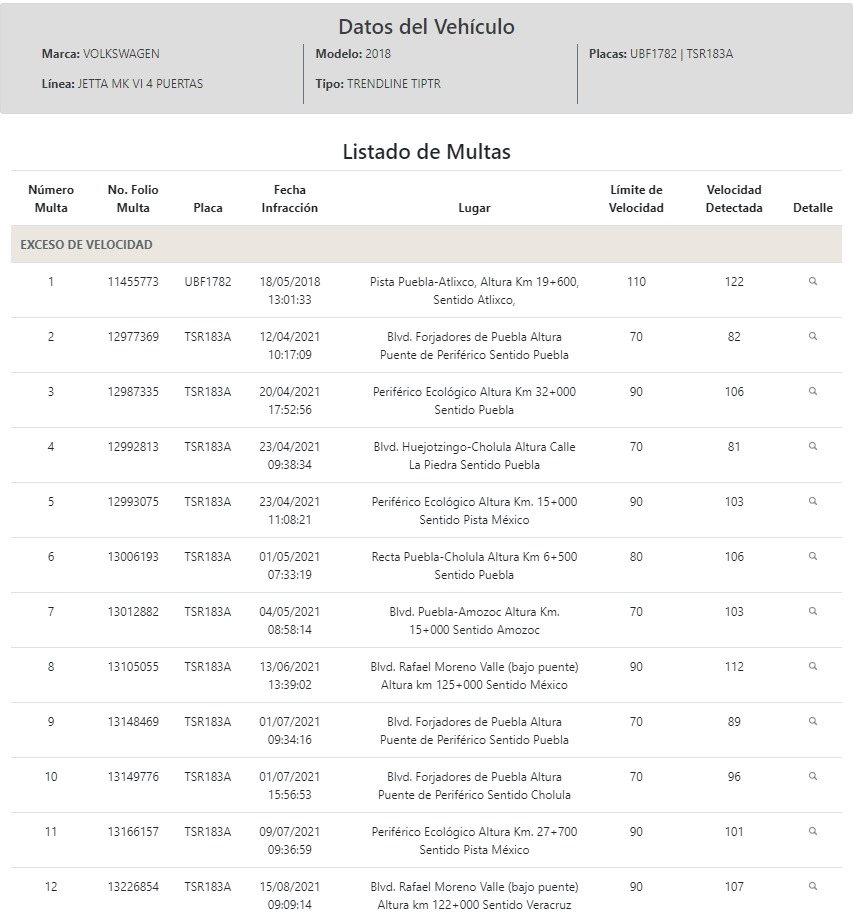View details of fine number 3
Image resolution: width=853 pixels, height=915 pixels.
(x=812, y=391)
